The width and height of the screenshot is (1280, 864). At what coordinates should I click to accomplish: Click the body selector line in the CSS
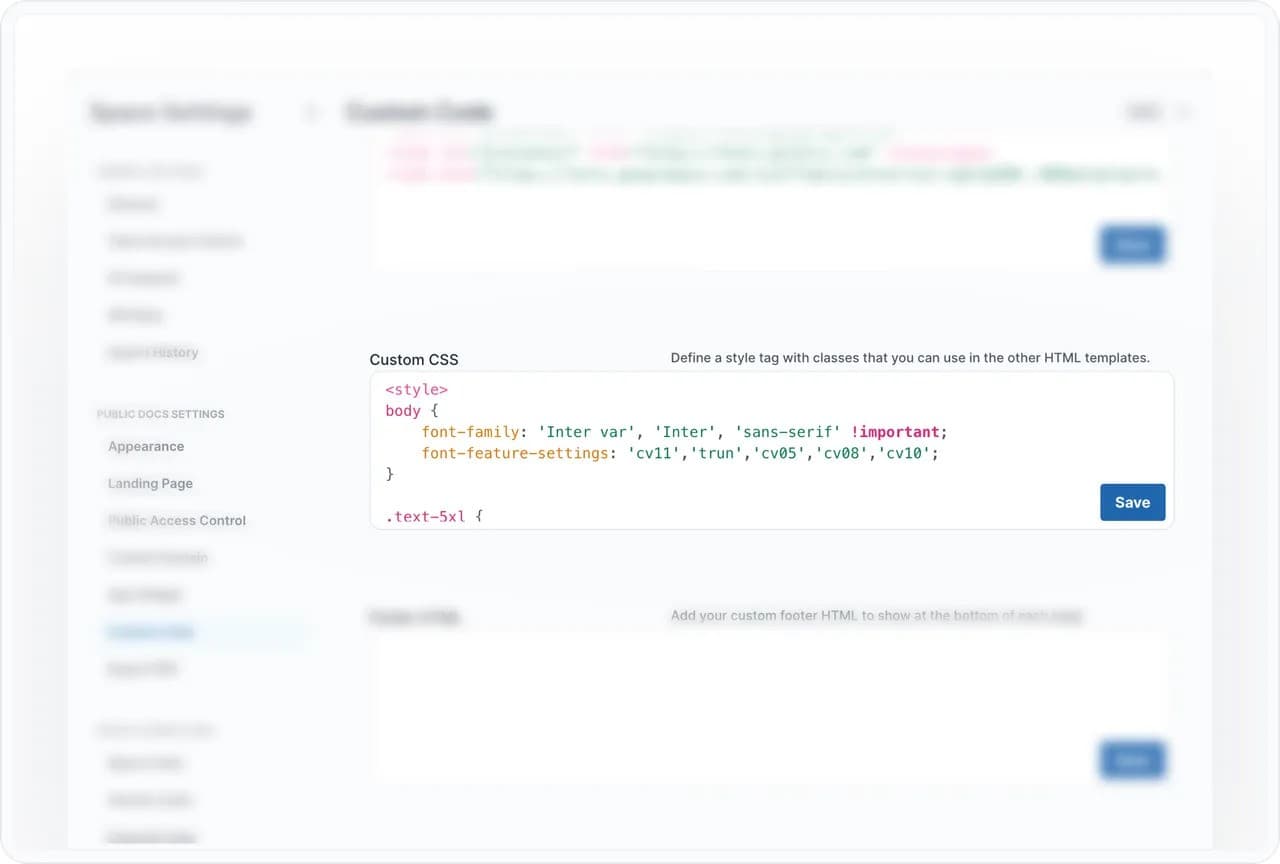coord(402,411)
